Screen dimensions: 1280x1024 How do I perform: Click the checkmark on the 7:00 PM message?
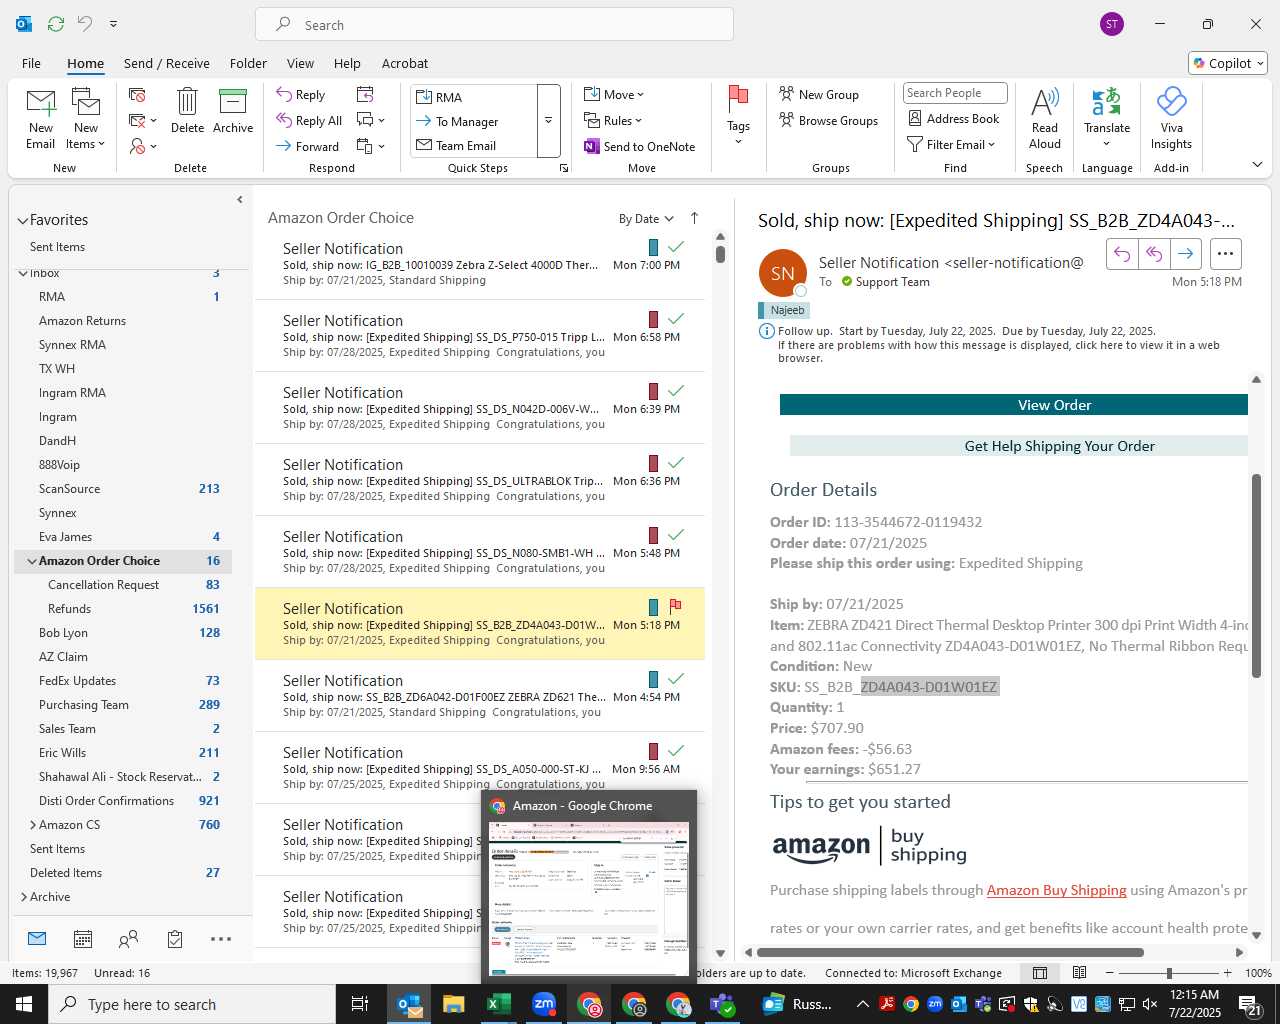click(x=676, y=246)
